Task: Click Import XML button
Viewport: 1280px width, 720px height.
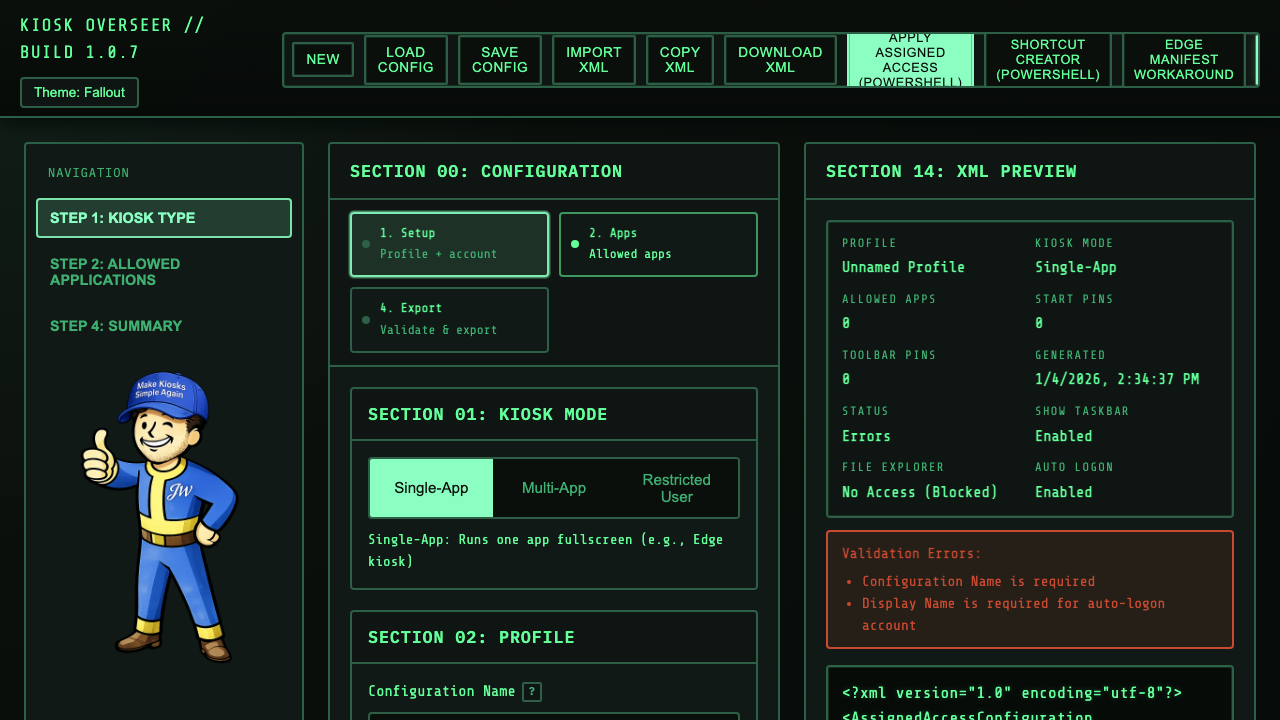Action: pyautogui.click(x=594, y=60)
